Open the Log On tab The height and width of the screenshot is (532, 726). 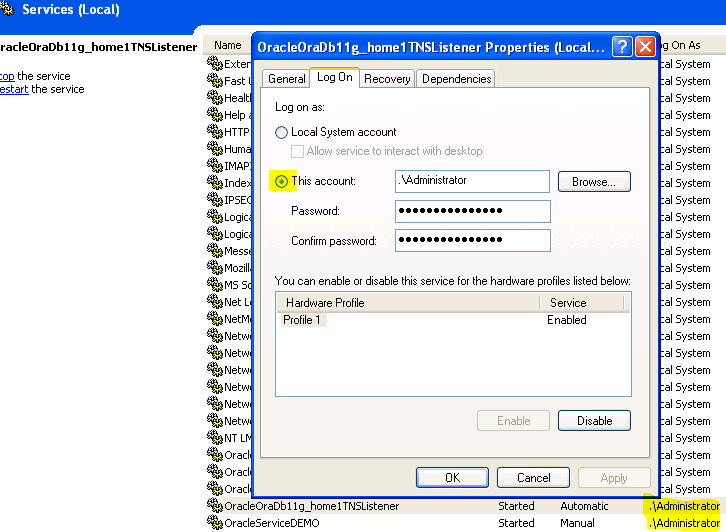tap(335, 77)
